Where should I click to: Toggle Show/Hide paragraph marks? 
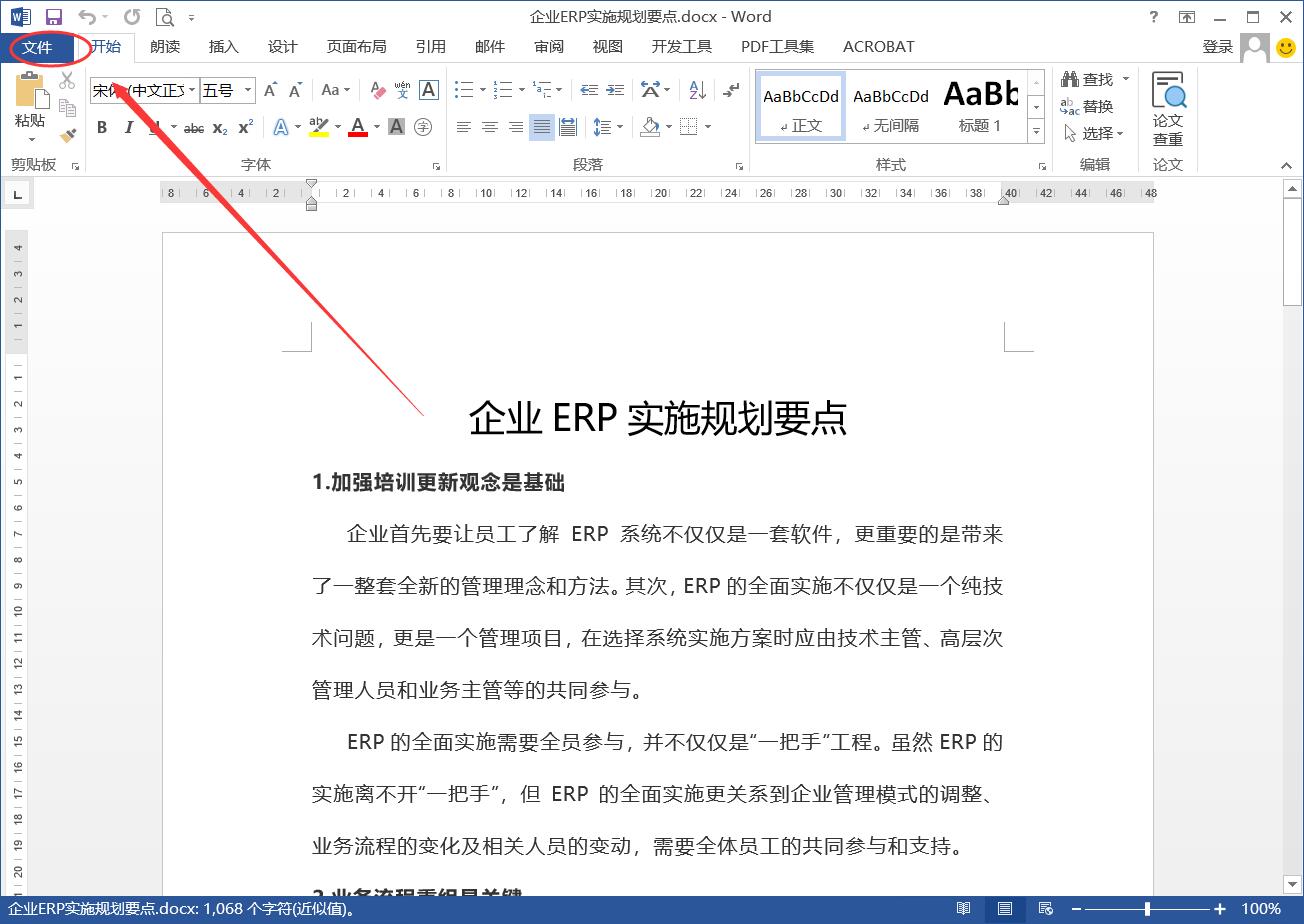coord(732,91)
